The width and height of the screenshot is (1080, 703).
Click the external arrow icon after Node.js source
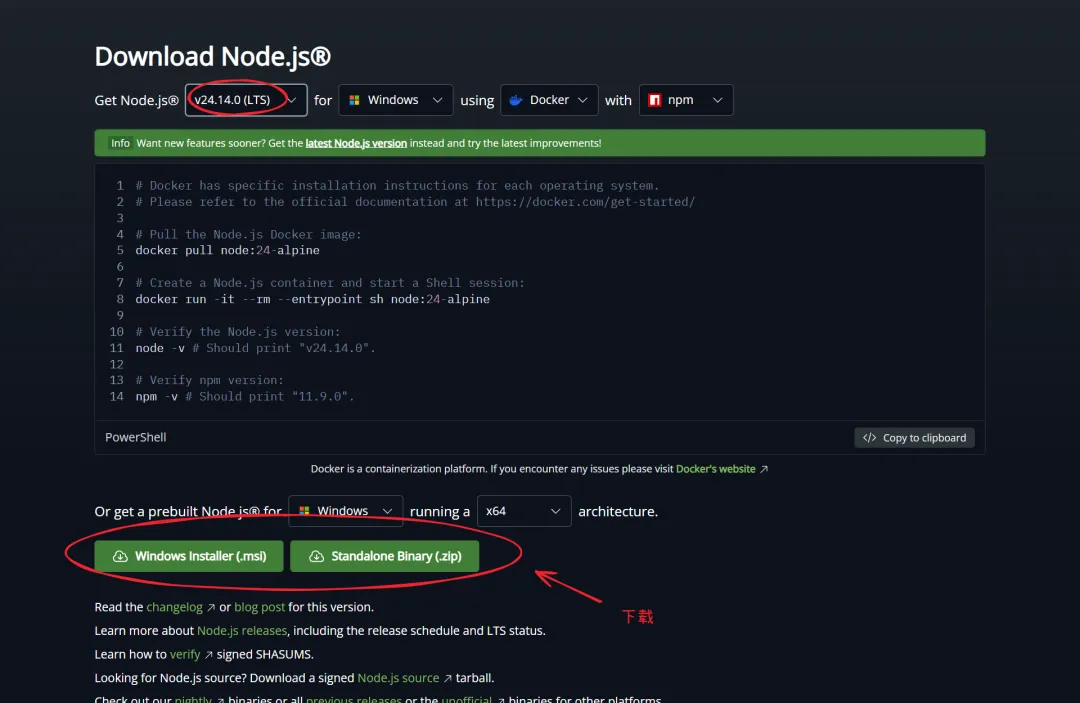pyautogui.click(x=447, y=679)
